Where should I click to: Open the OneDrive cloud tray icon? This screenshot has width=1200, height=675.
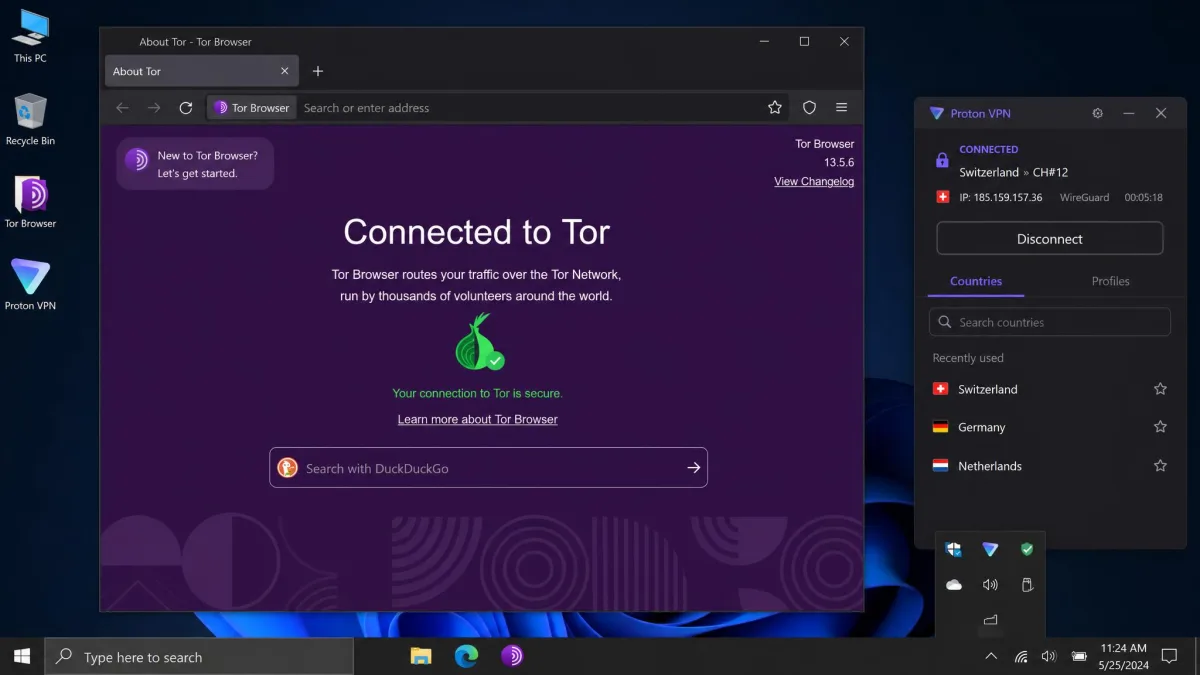[x=954, y=585]
